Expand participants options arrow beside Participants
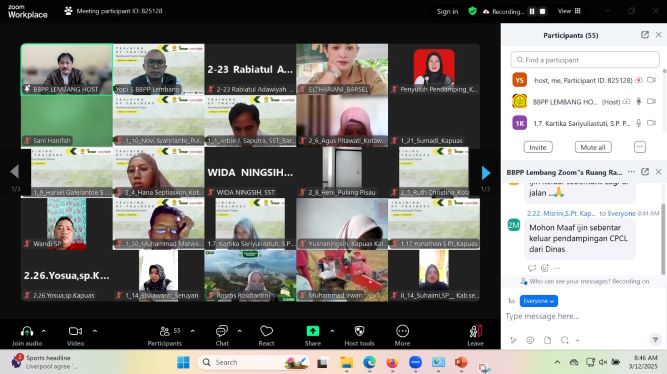667x374 pixels. 193,331
